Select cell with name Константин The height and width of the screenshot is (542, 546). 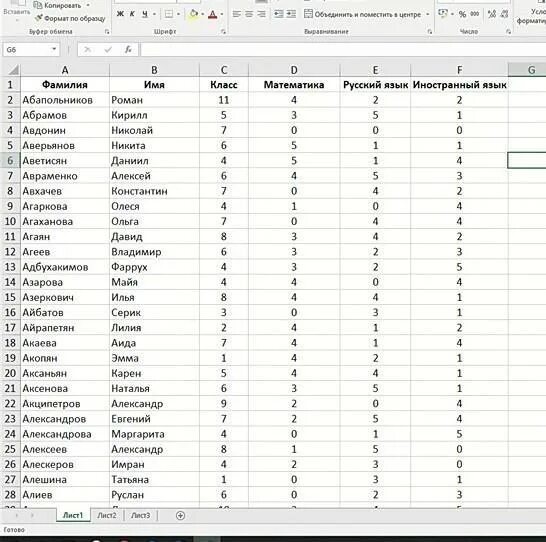pyautogui.click(x=154, y=191)
